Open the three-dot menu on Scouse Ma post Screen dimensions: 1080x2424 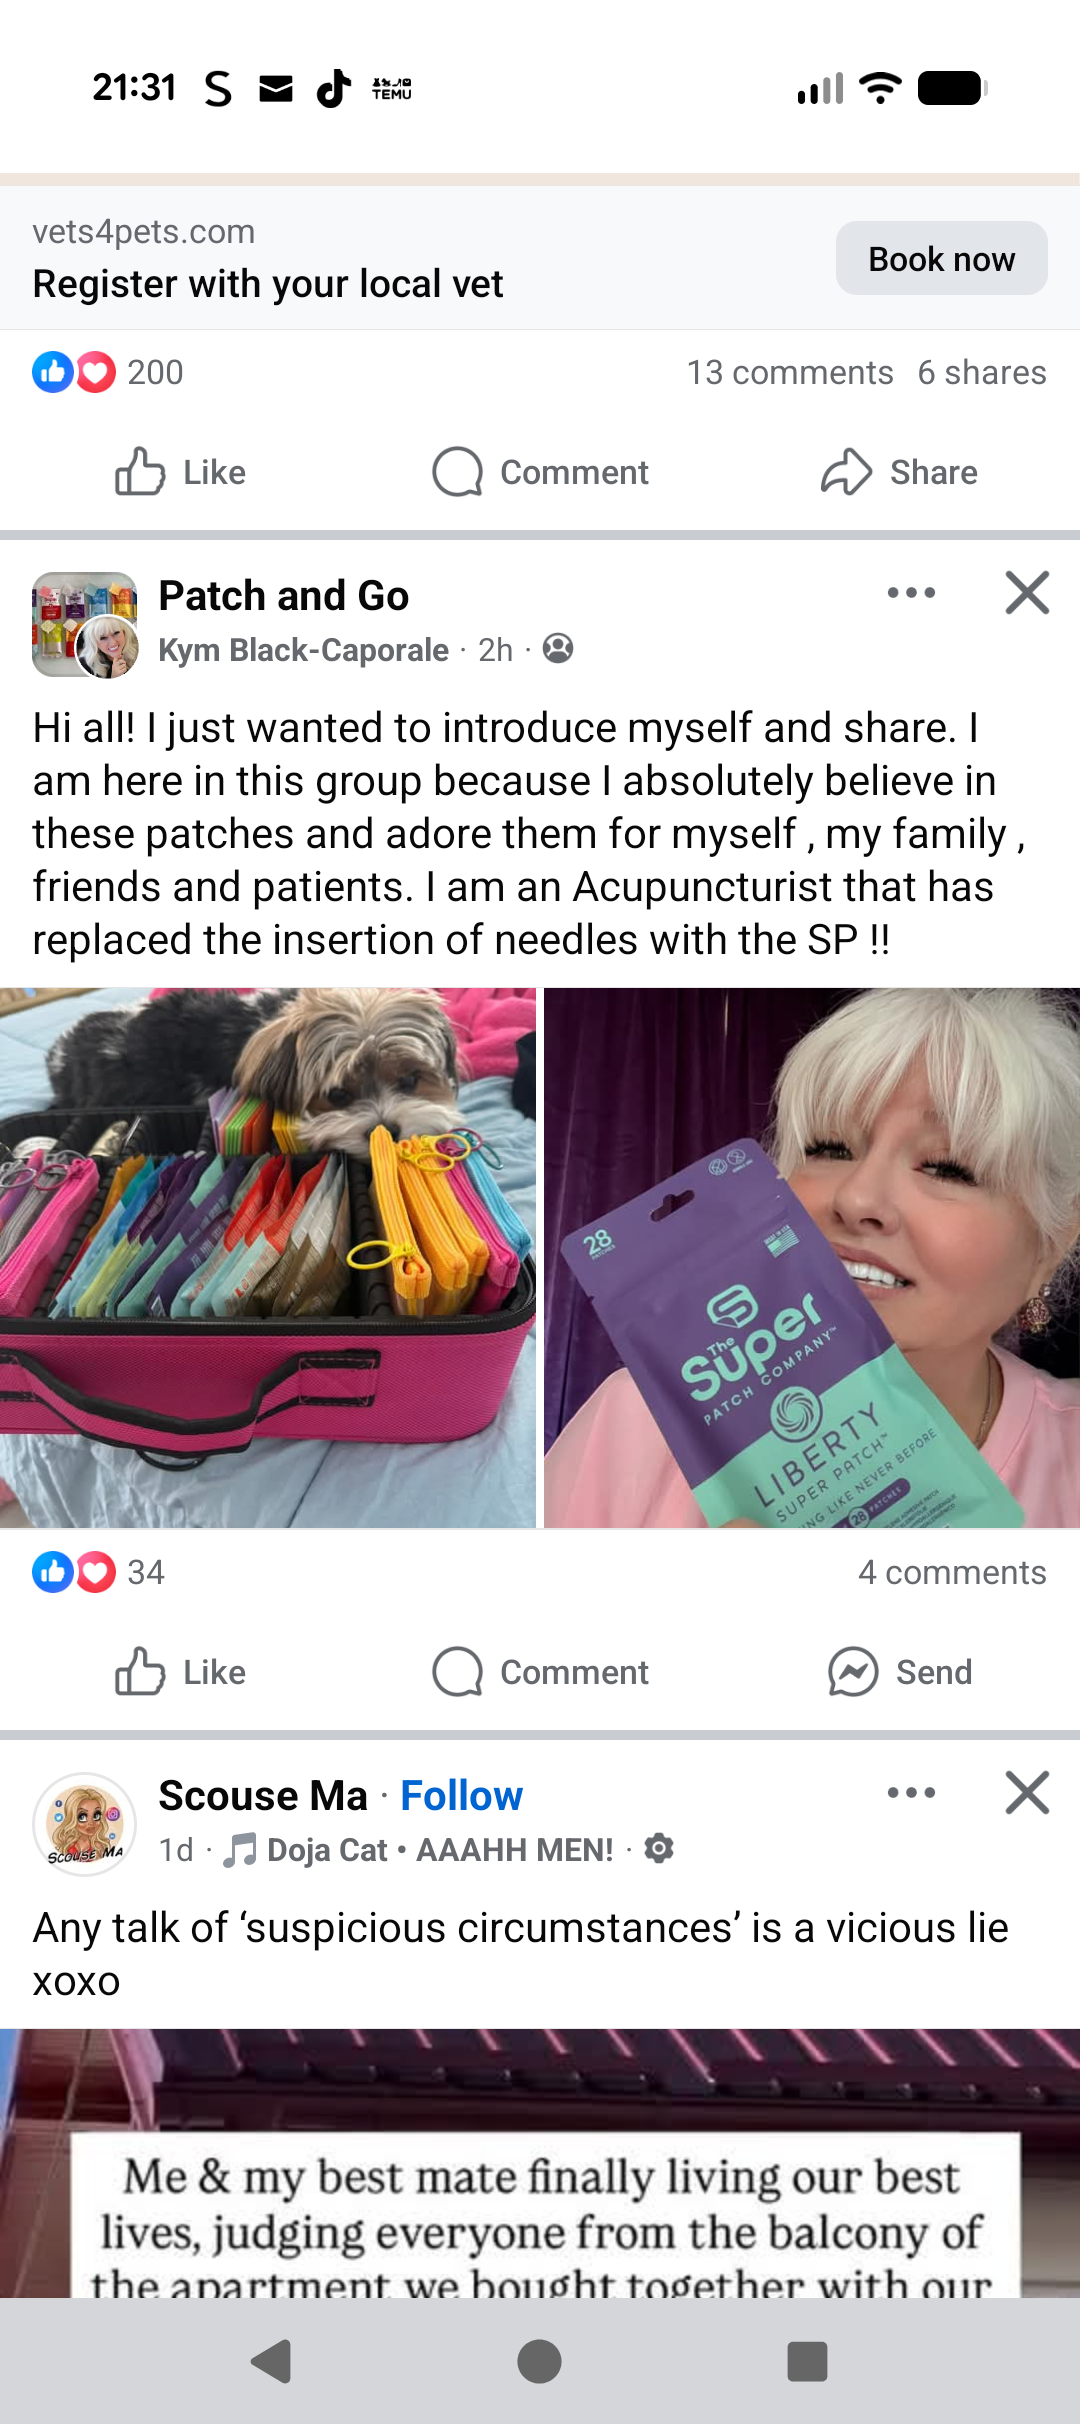[x=911, y=1793]
